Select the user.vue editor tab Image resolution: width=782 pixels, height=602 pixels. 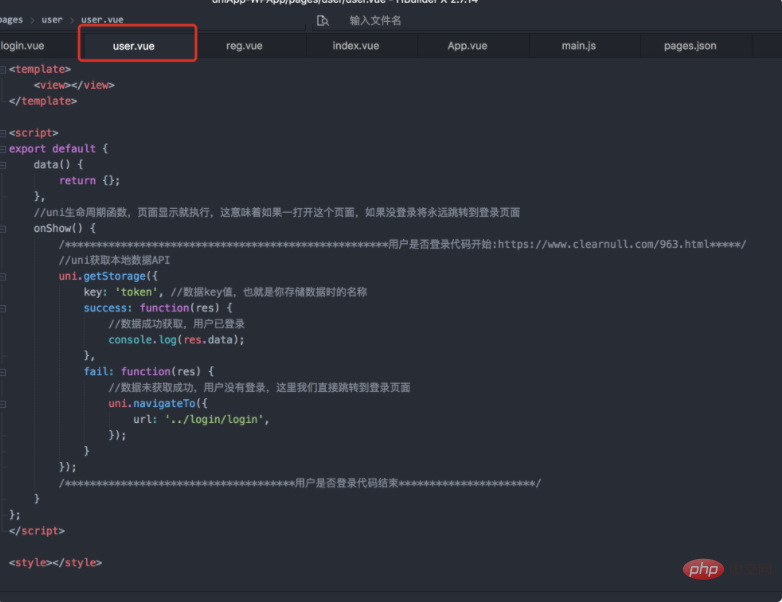[x=134, y=46]
